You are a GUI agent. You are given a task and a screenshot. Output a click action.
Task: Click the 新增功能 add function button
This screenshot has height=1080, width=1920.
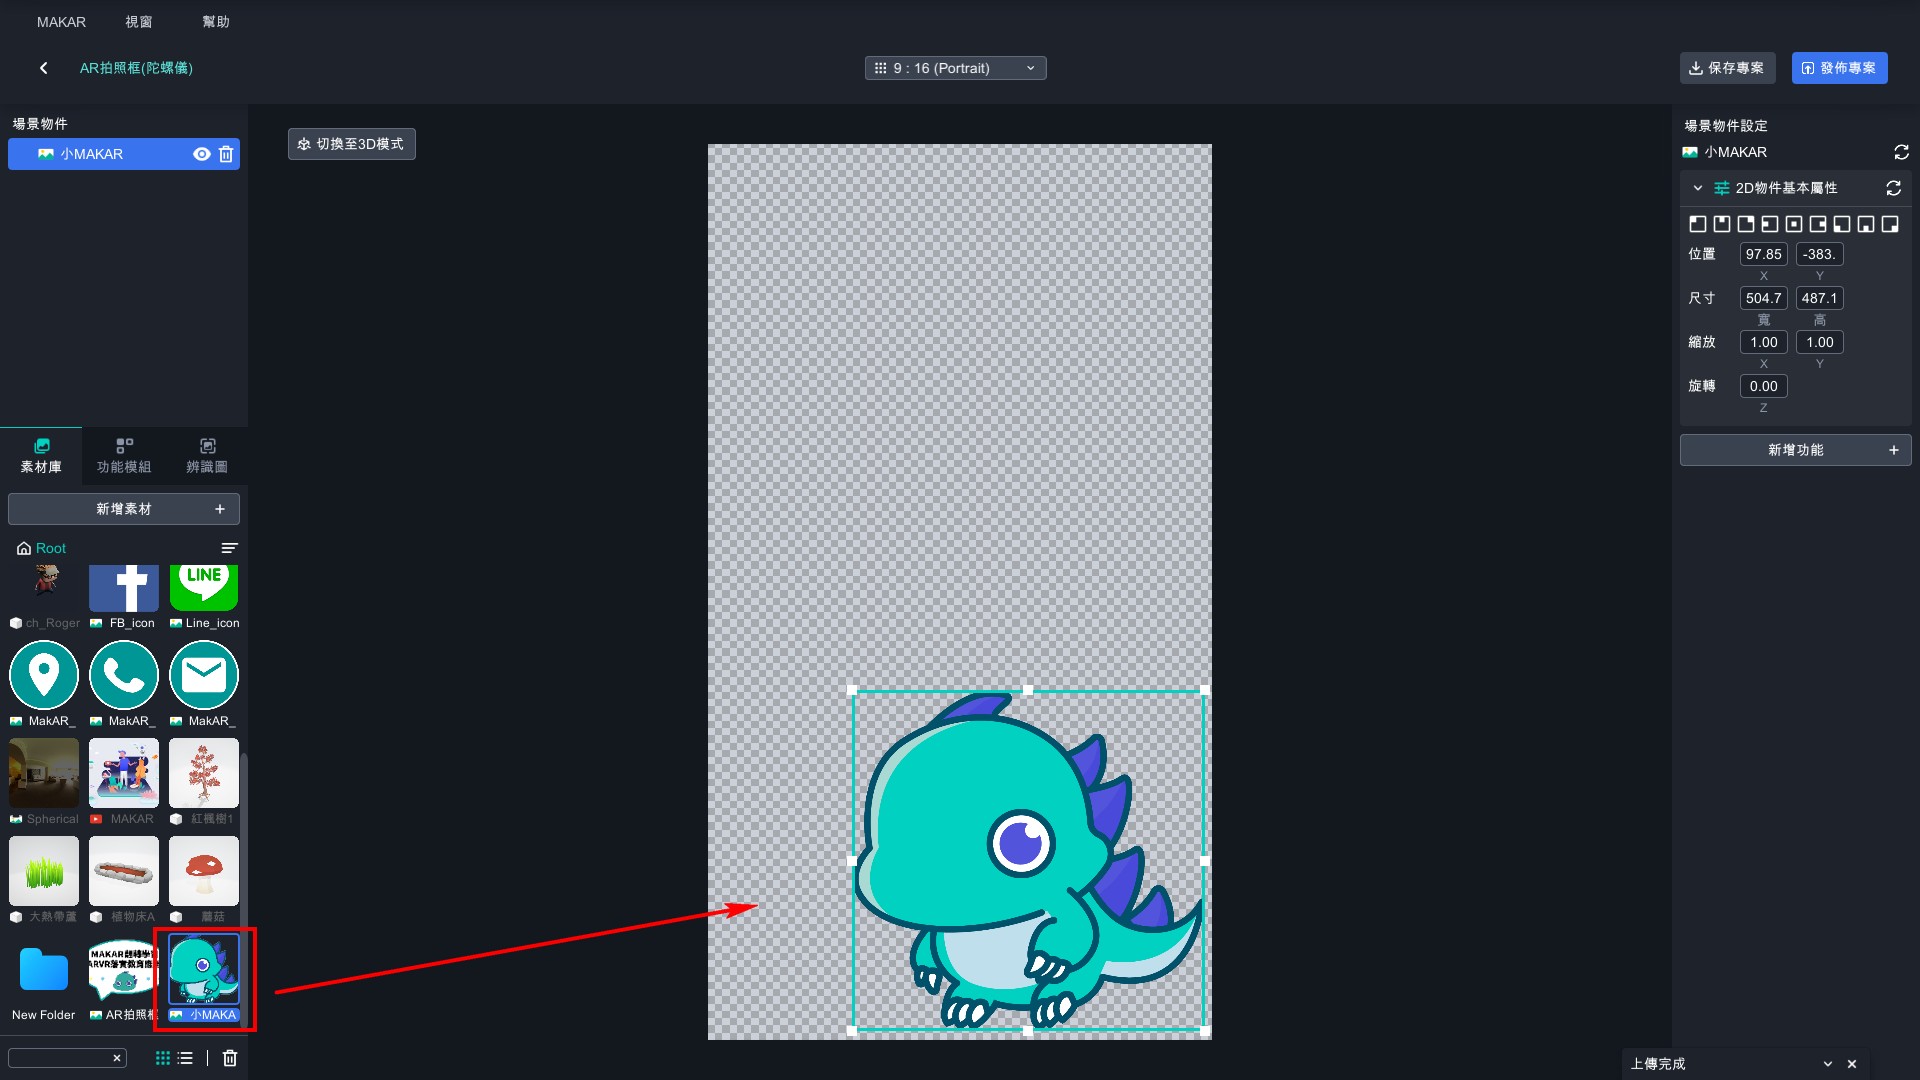coord(1795,450)
